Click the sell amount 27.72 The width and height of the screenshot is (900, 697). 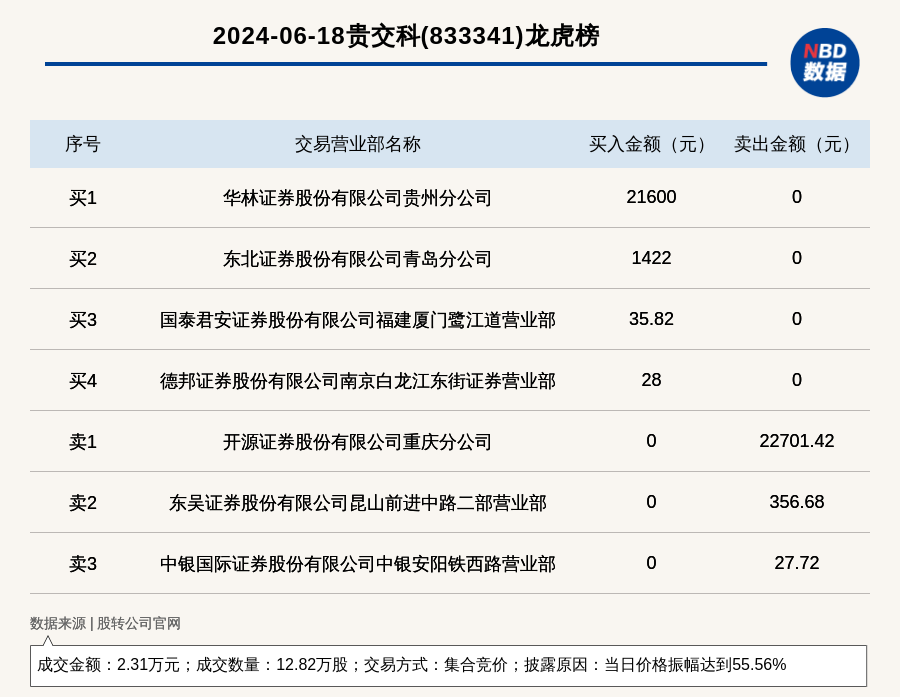797,563
